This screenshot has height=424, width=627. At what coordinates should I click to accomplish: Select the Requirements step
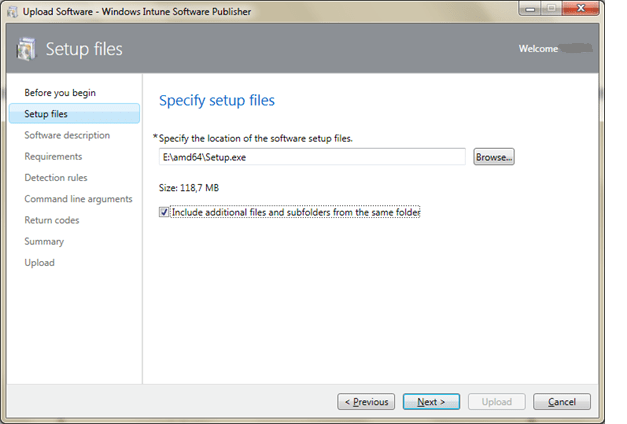click(x=53, y=156)
